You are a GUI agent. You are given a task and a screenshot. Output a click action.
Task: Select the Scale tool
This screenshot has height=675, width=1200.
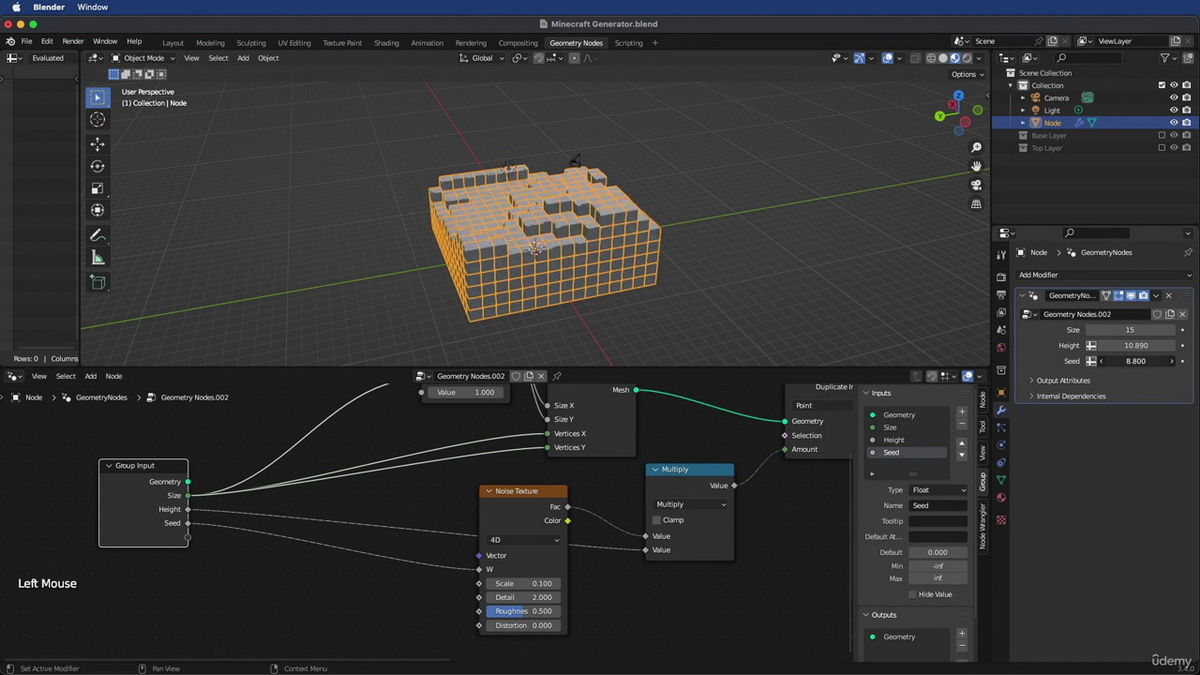tap(97, 189)
